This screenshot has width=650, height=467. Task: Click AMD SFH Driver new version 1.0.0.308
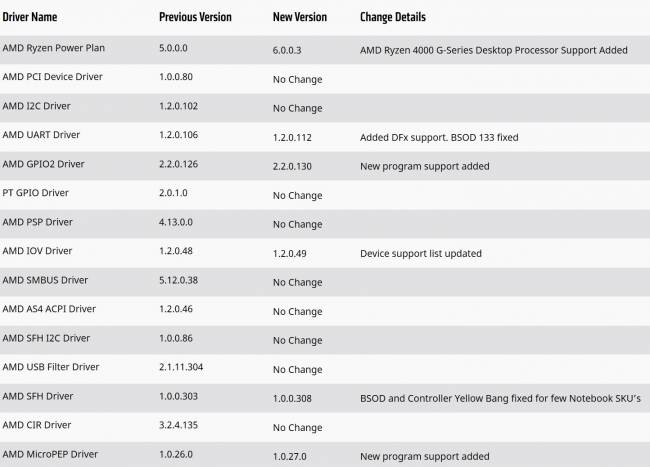tap(297, 398)
